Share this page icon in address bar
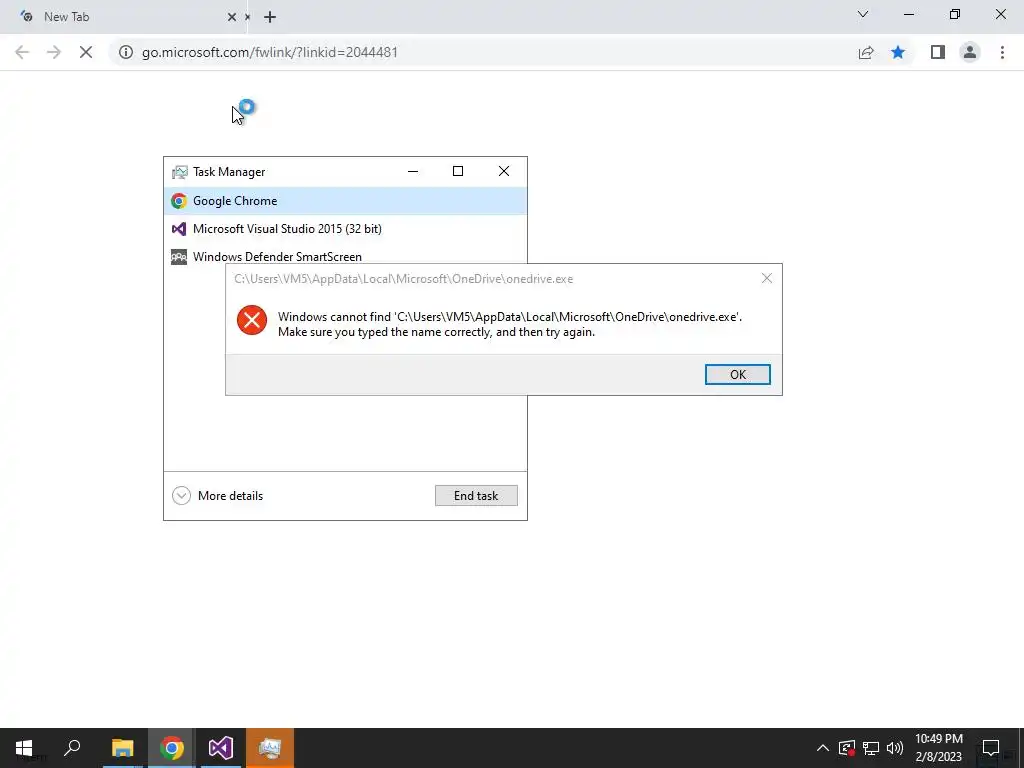This screenshot has width=1024, height=768. click(866, 52)
